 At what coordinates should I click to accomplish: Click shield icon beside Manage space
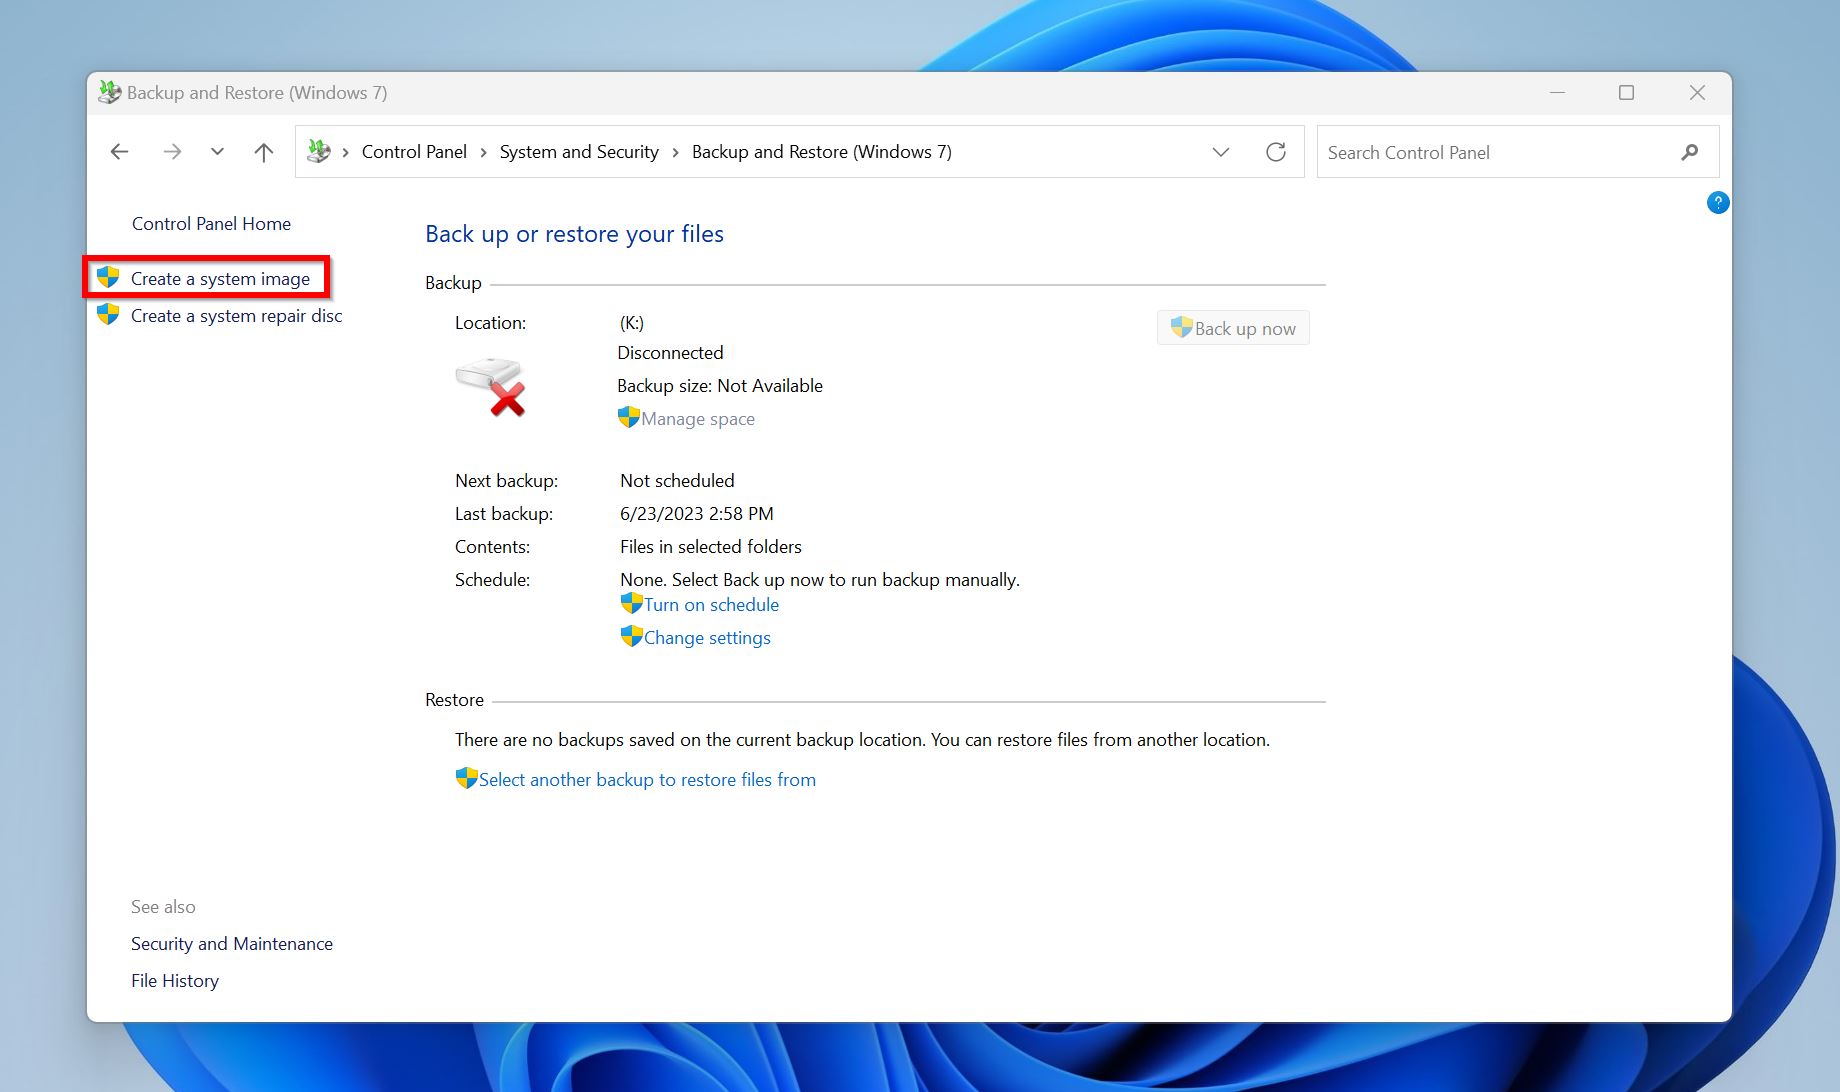click(629, 417)
